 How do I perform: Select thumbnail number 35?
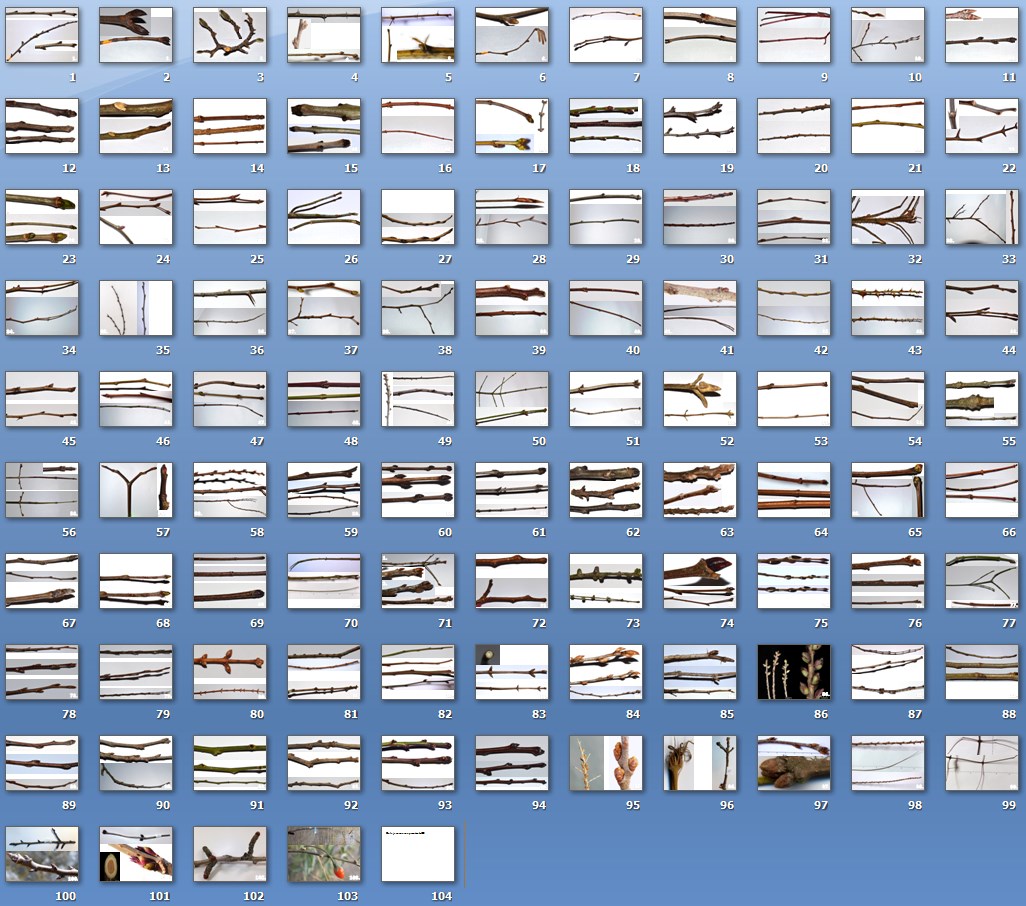(x=136, y=308)
